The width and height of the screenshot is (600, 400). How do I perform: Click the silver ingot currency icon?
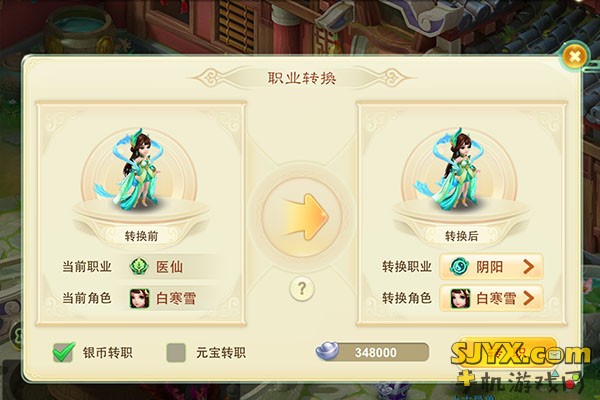point(327,351)
